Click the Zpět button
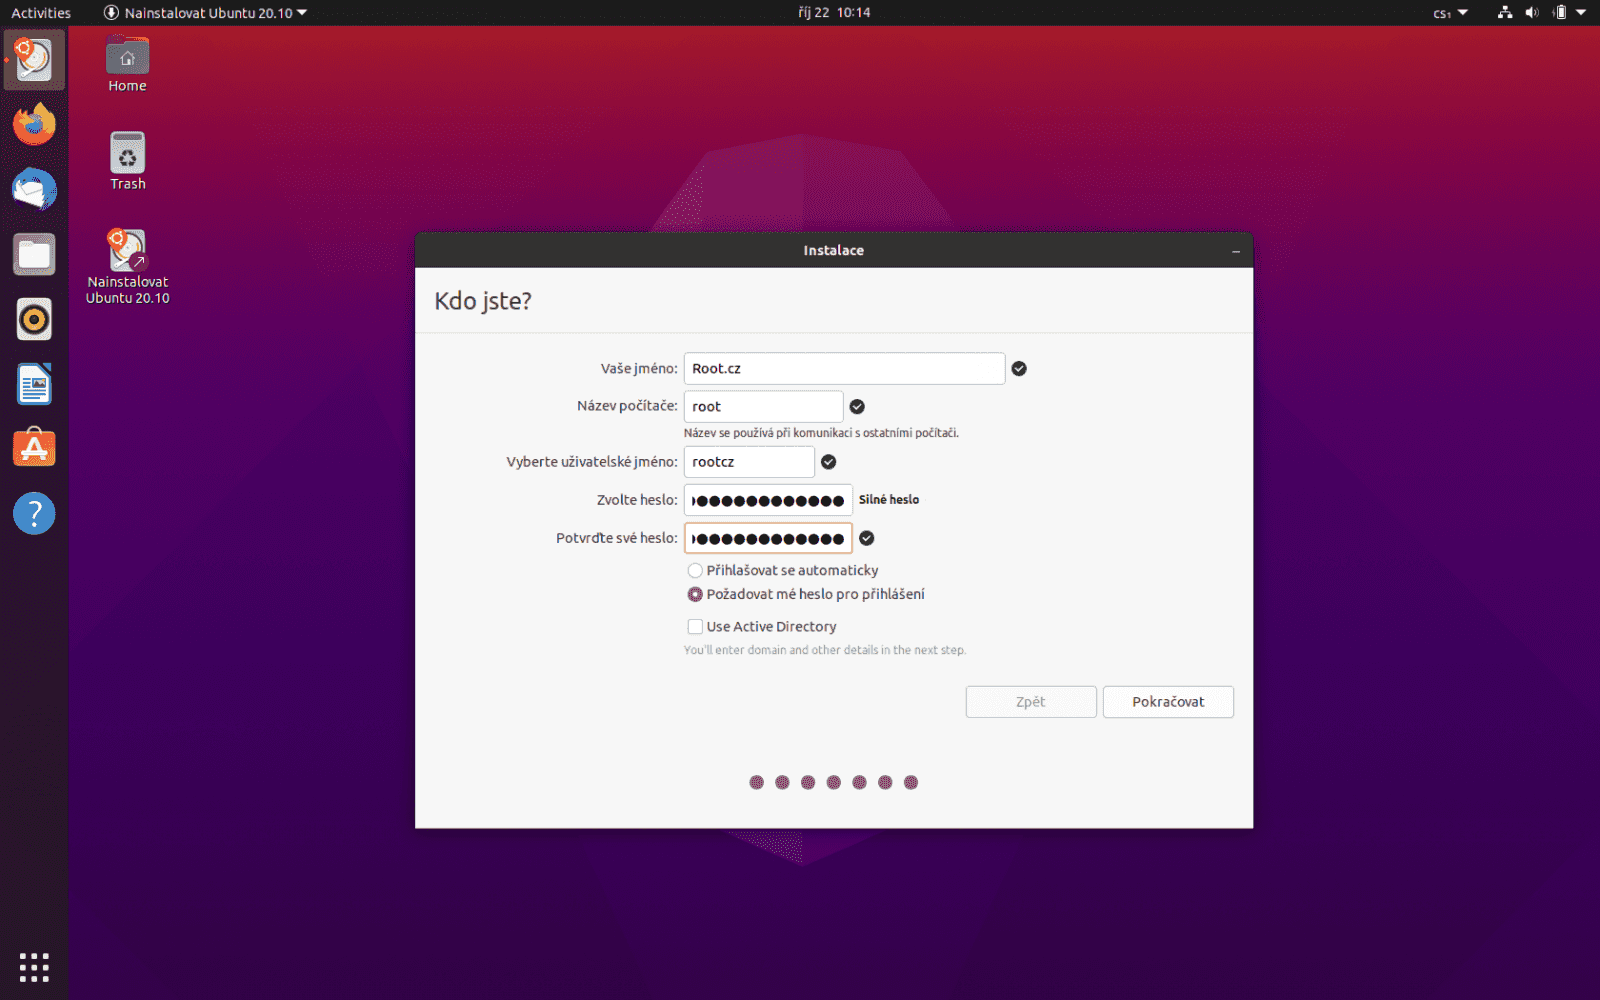 coord(1030,701)
